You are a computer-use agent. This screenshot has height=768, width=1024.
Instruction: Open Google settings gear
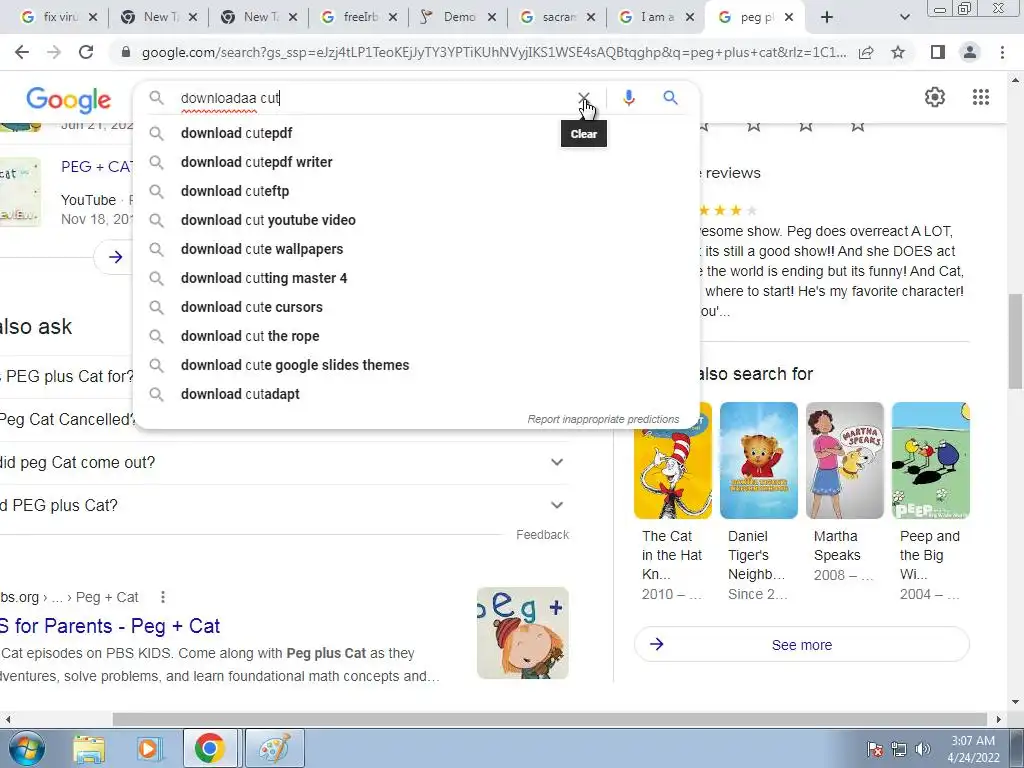(935, 97)
